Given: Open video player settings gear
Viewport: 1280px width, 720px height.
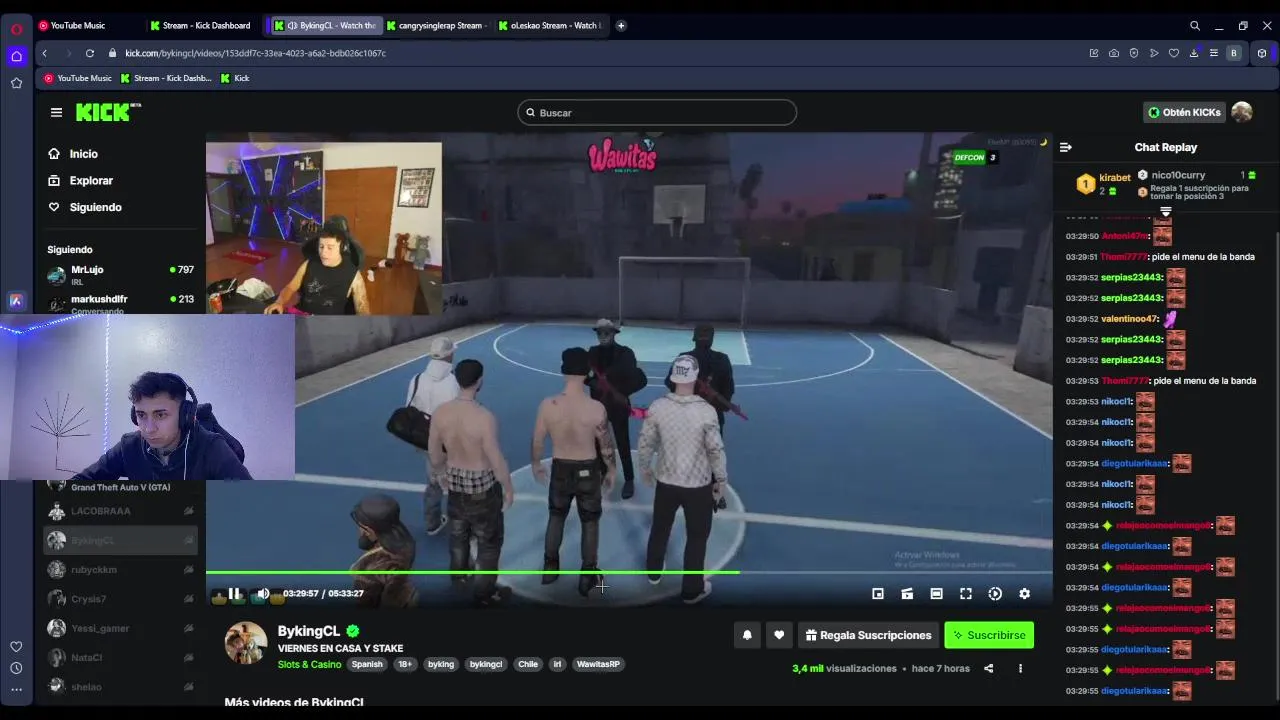Looking at the screenshot, I should click(x=1024, y=594).
